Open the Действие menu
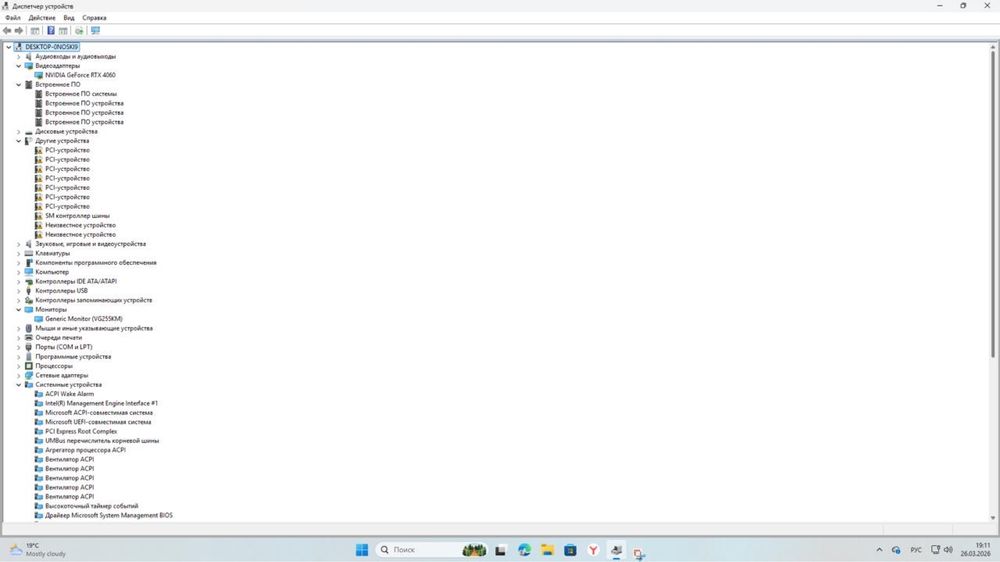This screenshot has width=1000, height=562. click(x=42, y=18)
